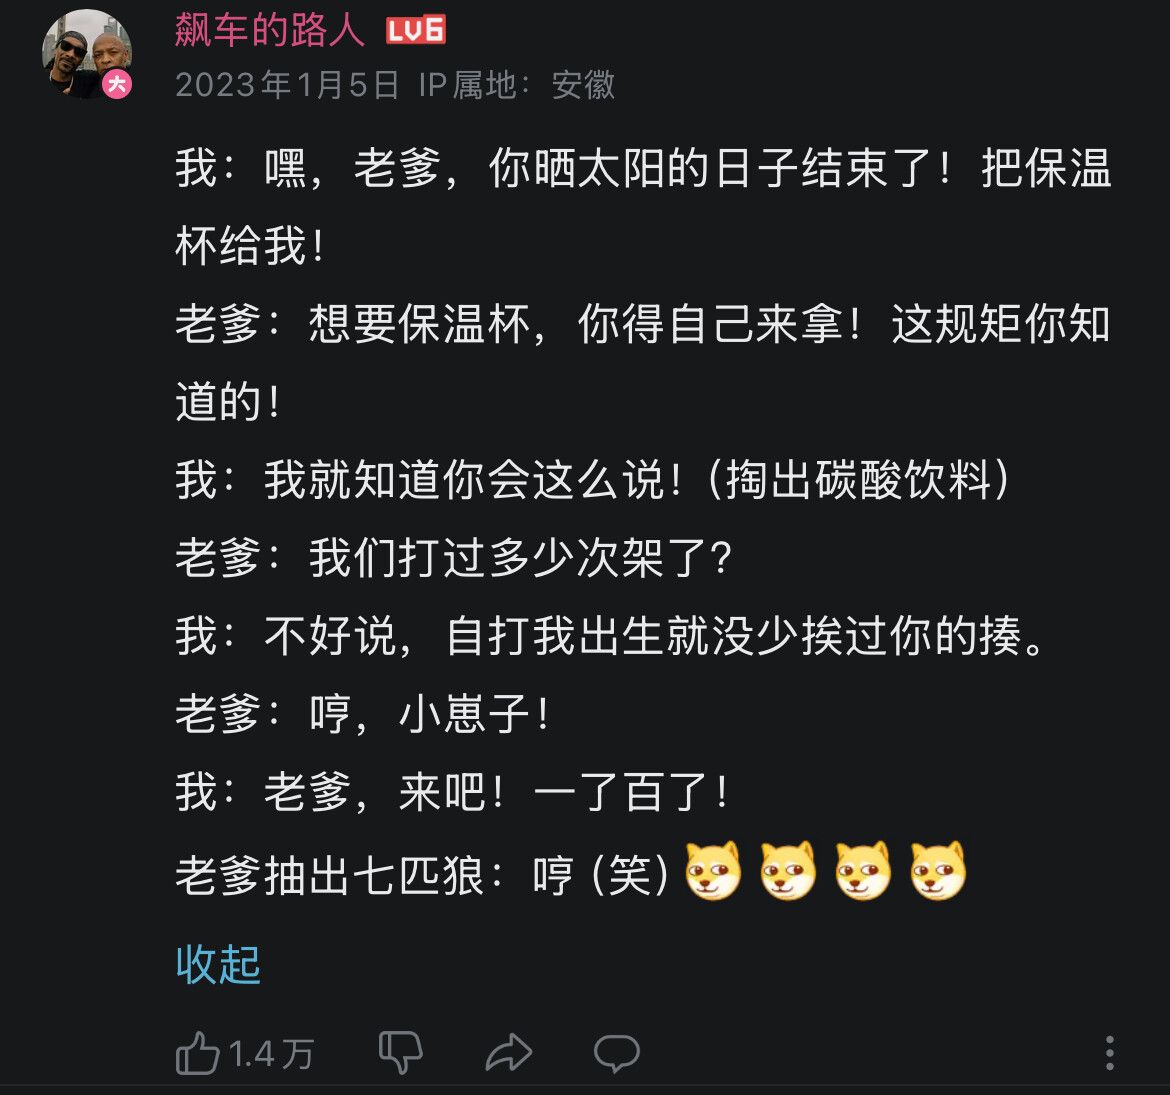Click the date 2023年1月5日

point(287,84)
